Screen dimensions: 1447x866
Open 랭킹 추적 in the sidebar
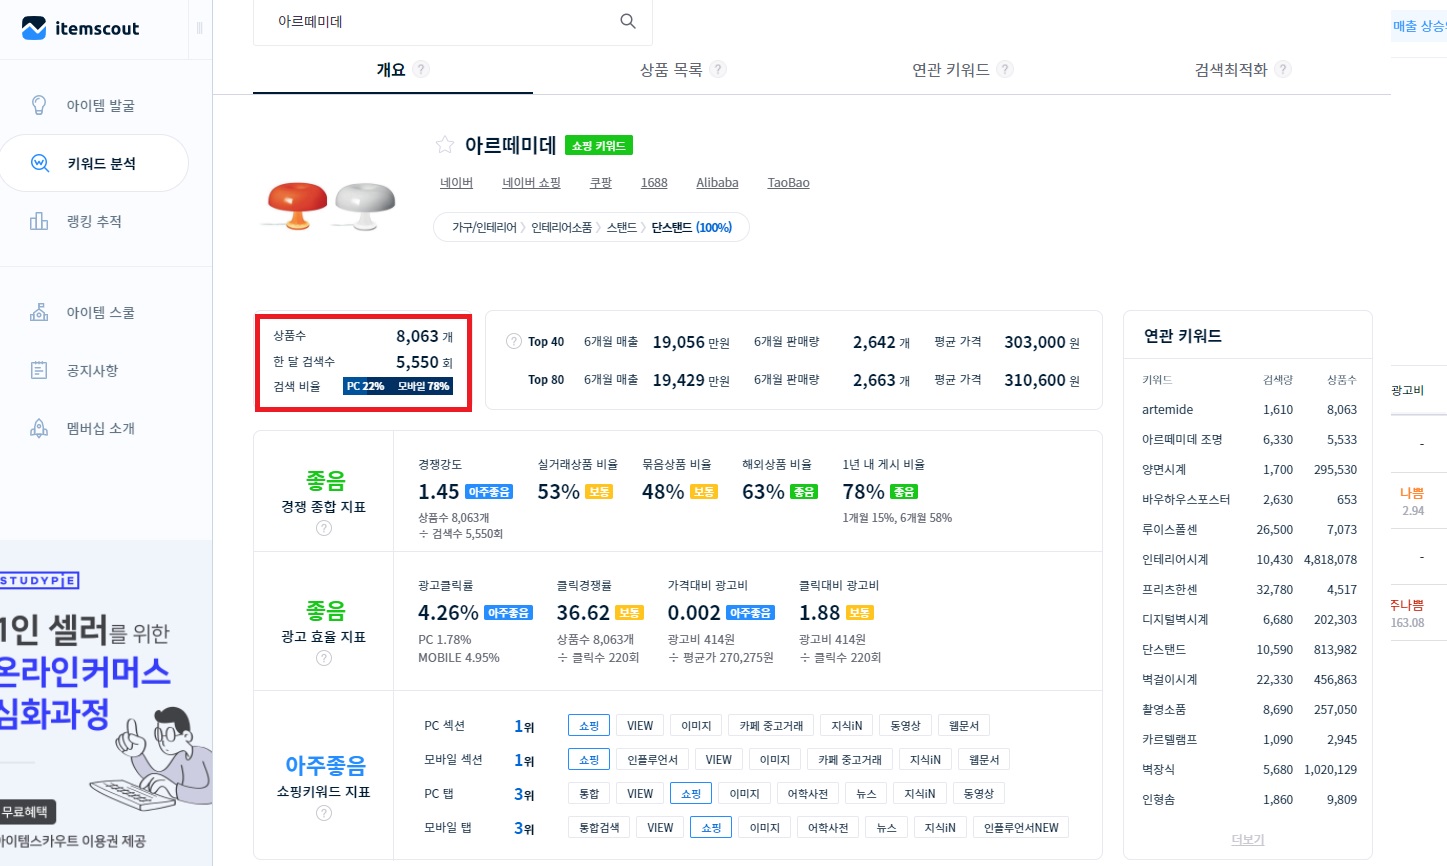pos(94,221)
